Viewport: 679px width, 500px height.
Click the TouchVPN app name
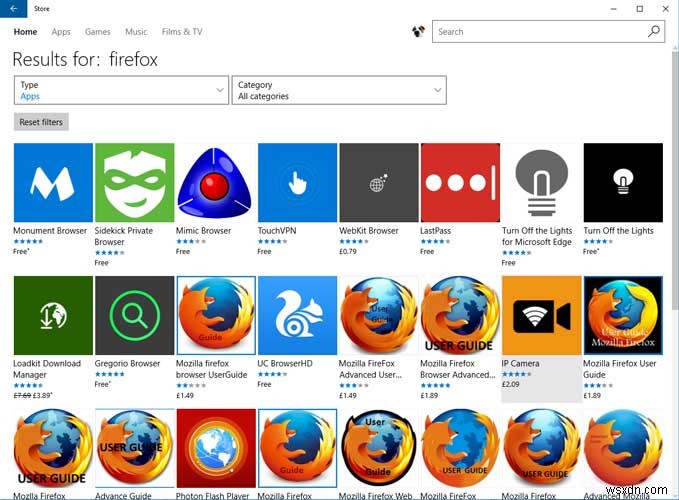pos(277,231)
